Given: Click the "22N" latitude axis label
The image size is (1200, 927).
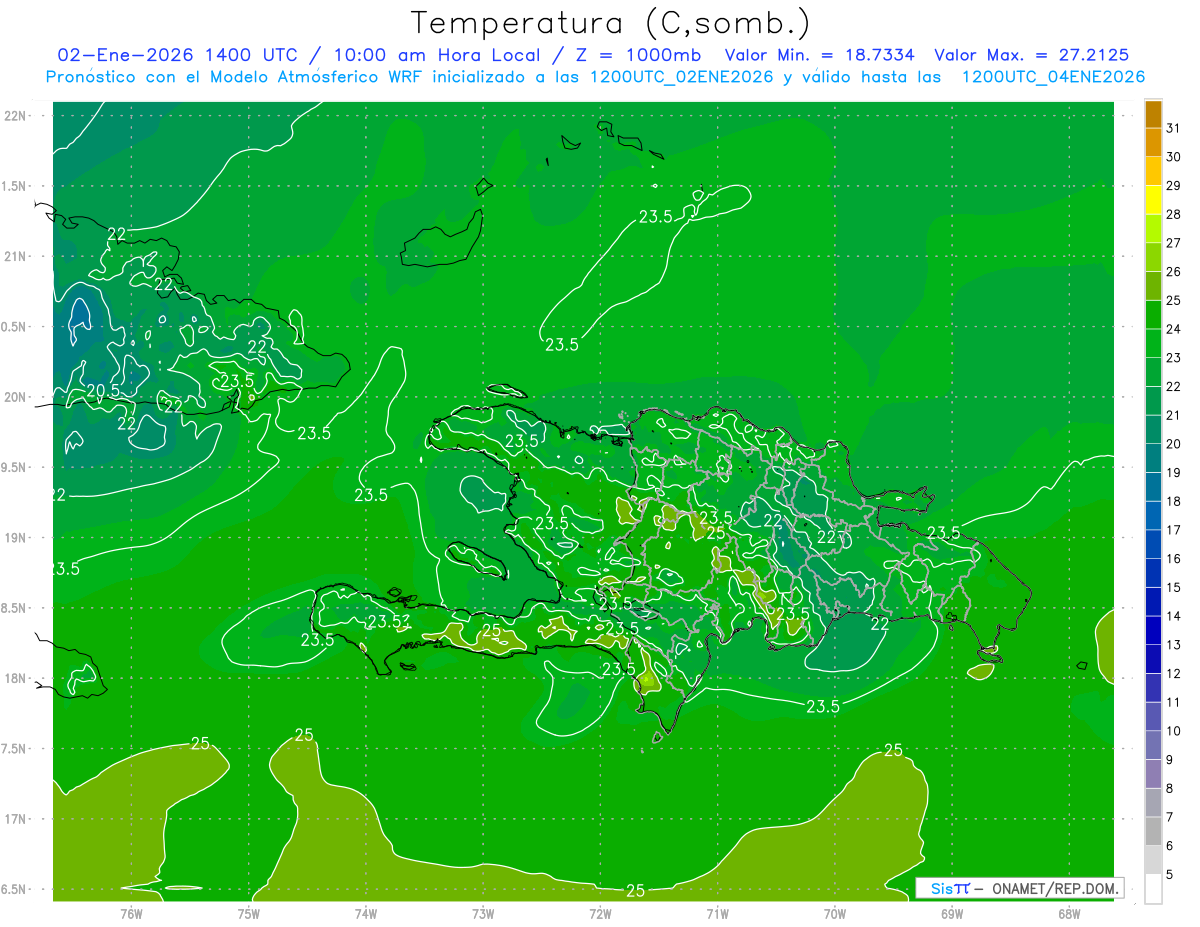Looking at the screenshot, I should tap(15, 115).
